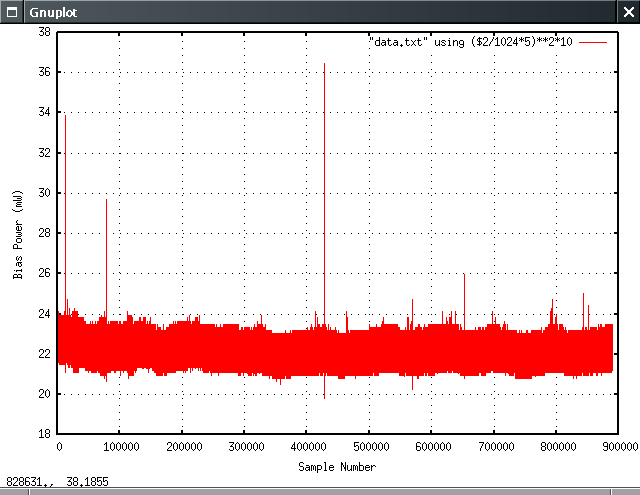Click y-axis tick label 24
The width and height of the screenshot is (640, 495).
(44, 313)
